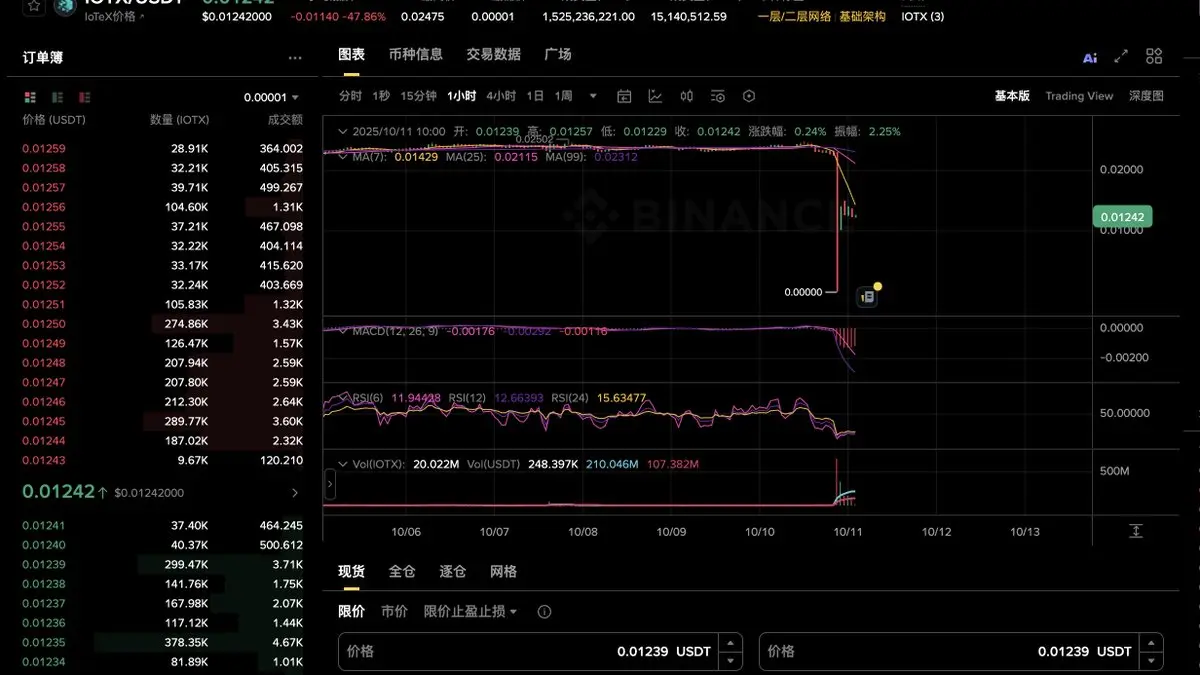Open the chart display settings icon
Image resolution: width=1200 pixels, height=675 pixels.
click(x=717, y=96)
